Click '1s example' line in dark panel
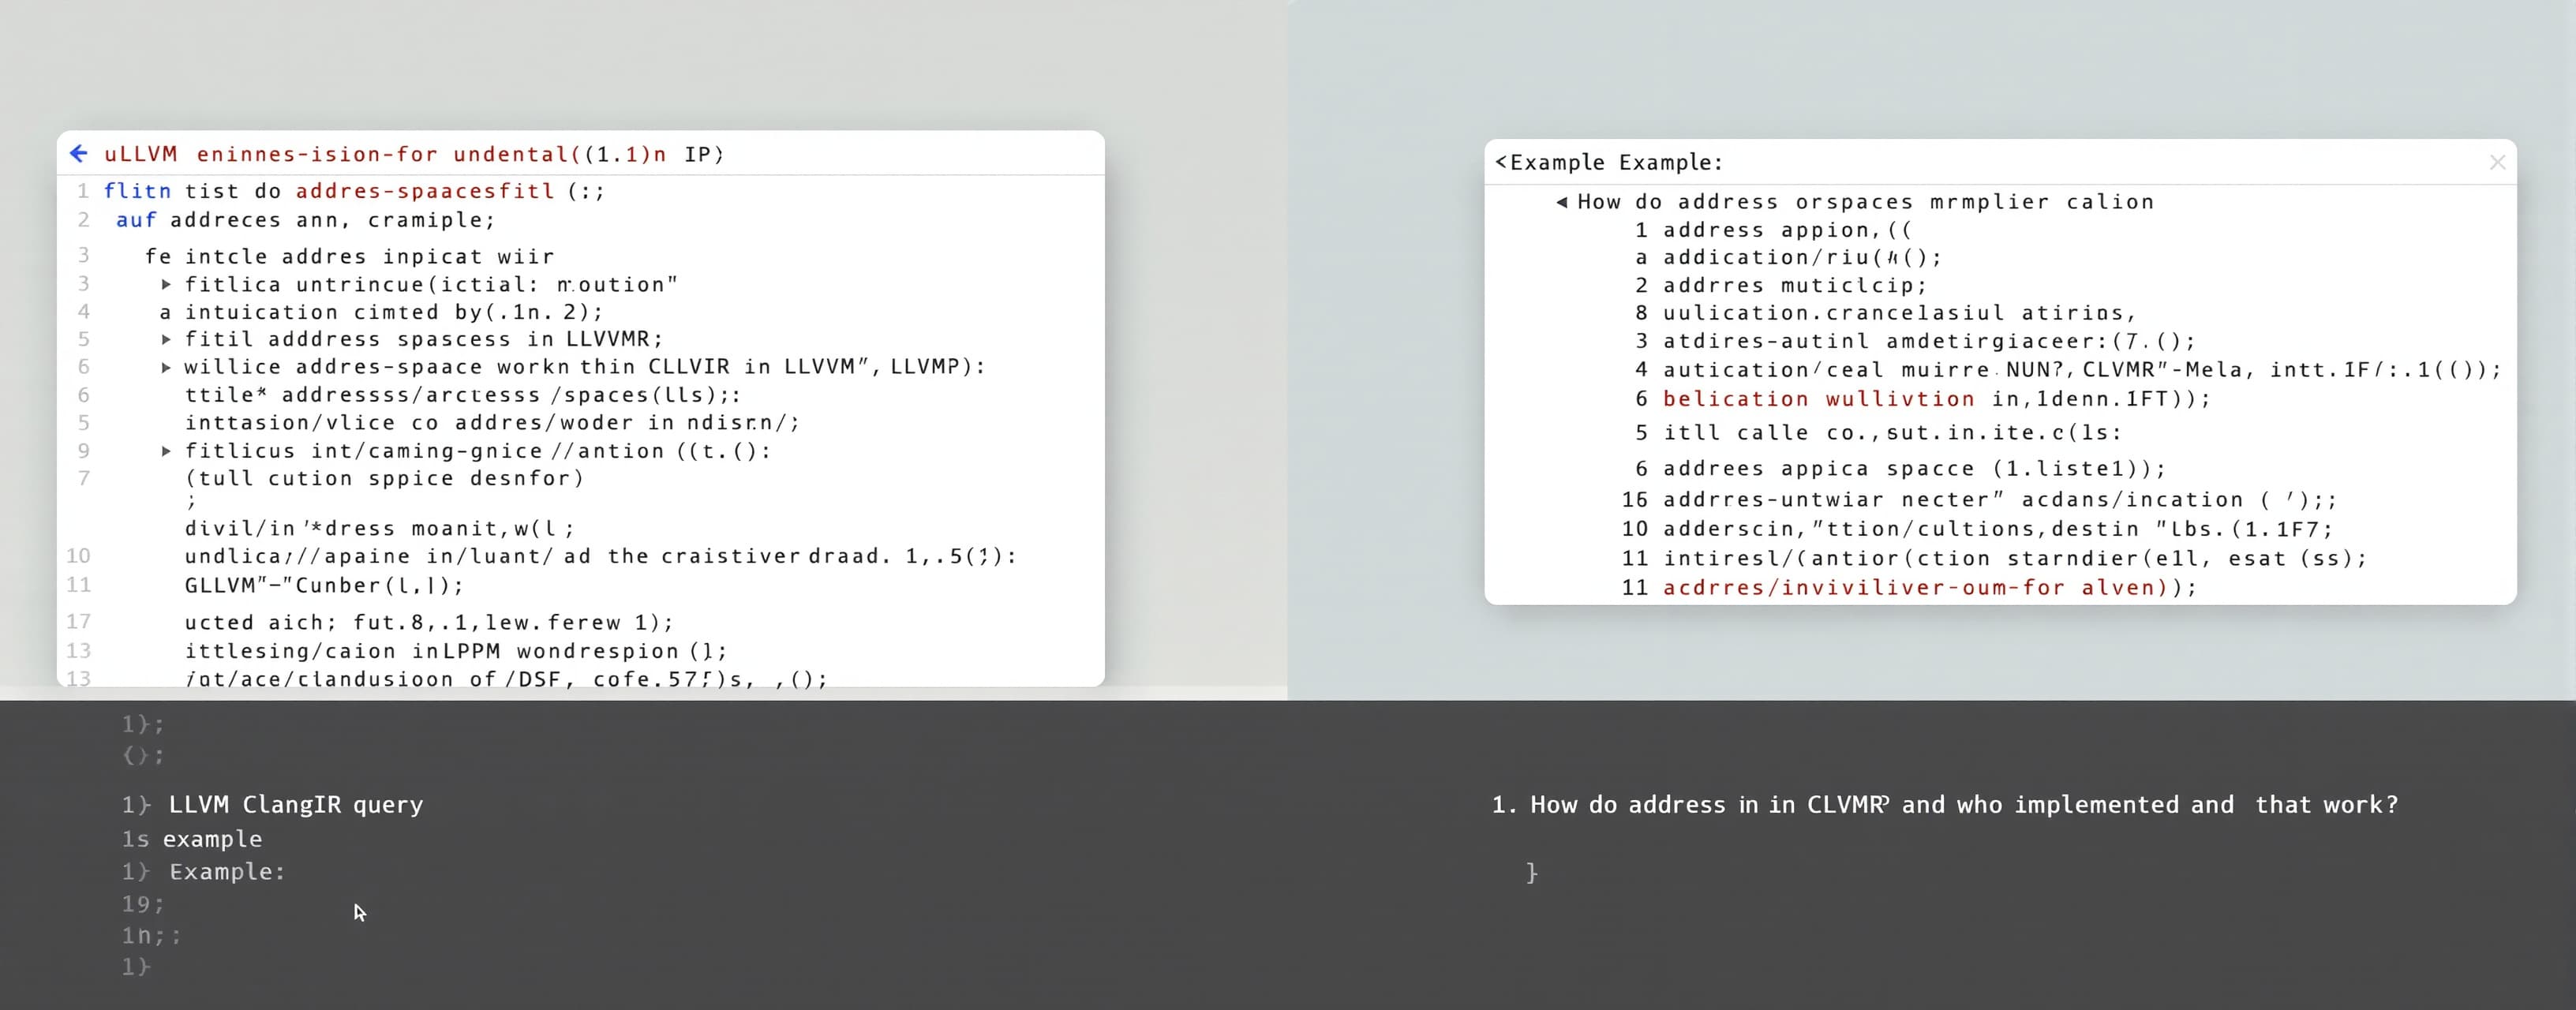 tap(192, 840)
